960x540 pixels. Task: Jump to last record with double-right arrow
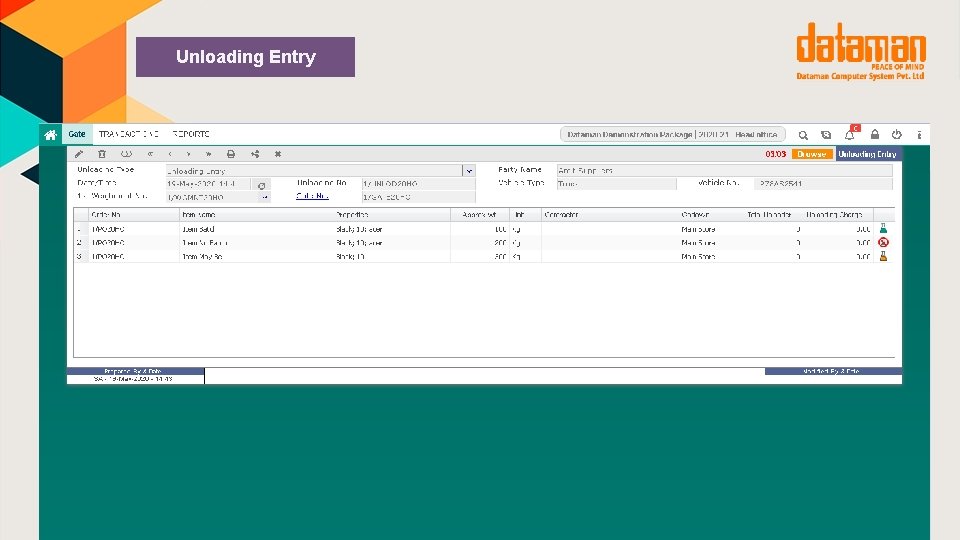coord(209,154)
